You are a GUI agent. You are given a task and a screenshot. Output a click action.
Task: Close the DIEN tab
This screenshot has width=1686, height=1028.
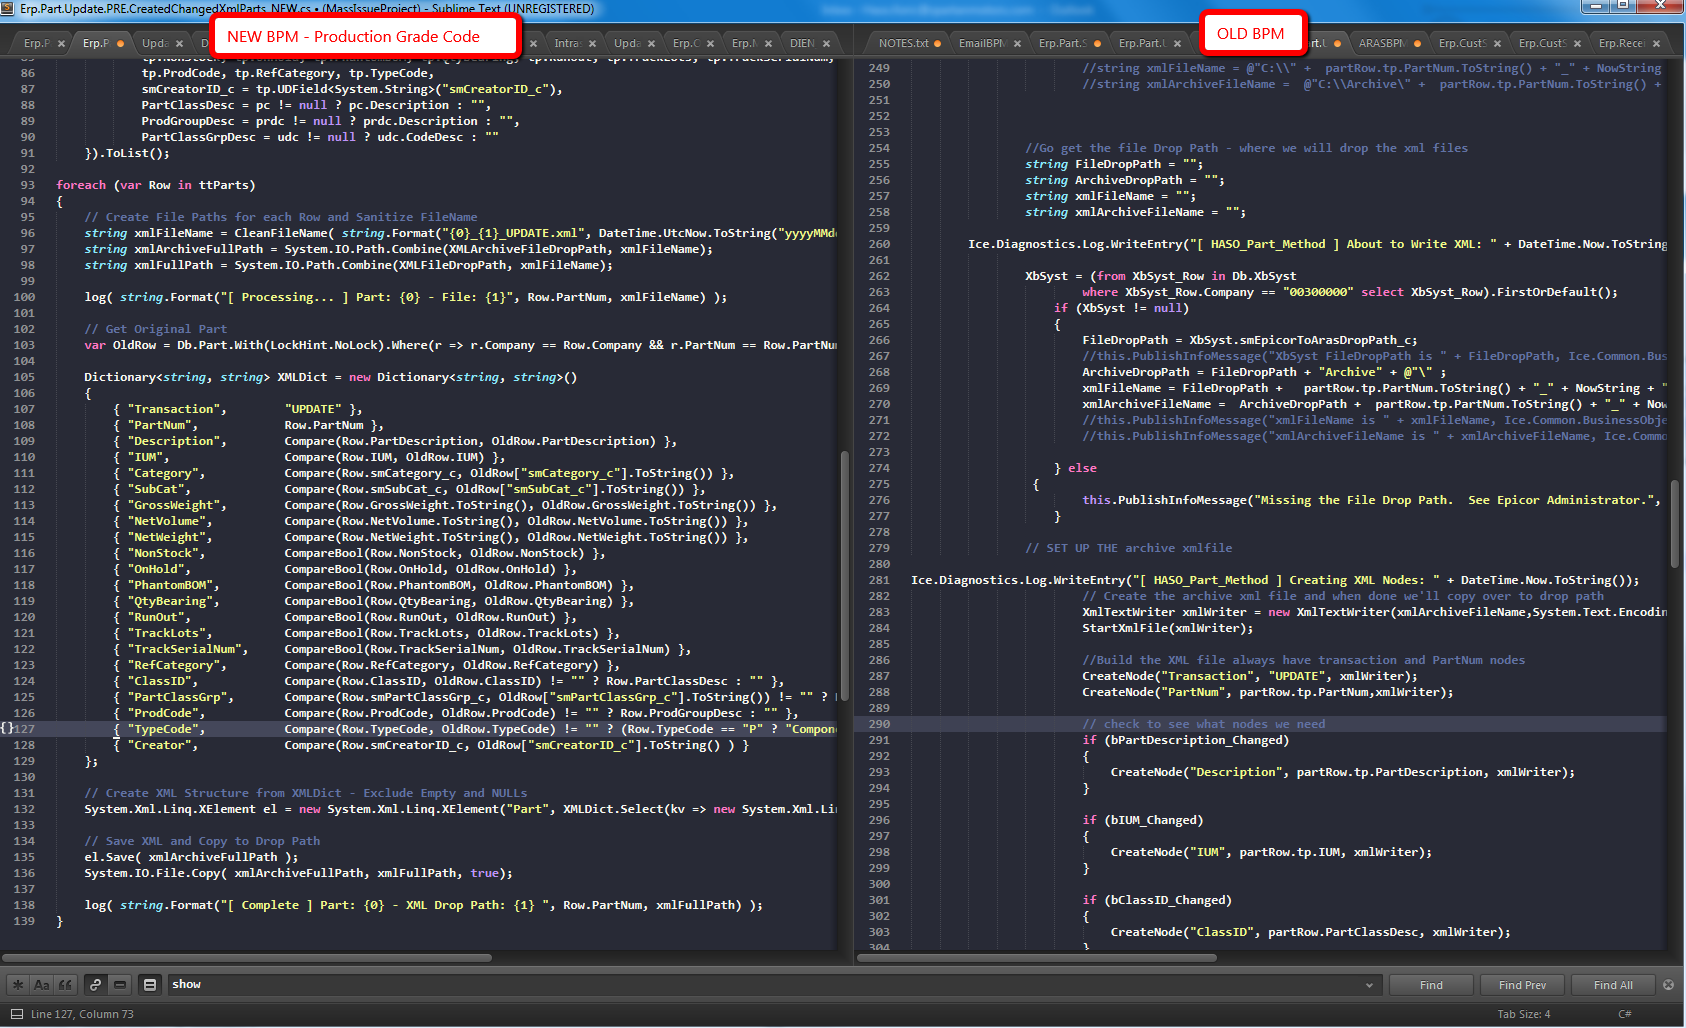[826, 44]
